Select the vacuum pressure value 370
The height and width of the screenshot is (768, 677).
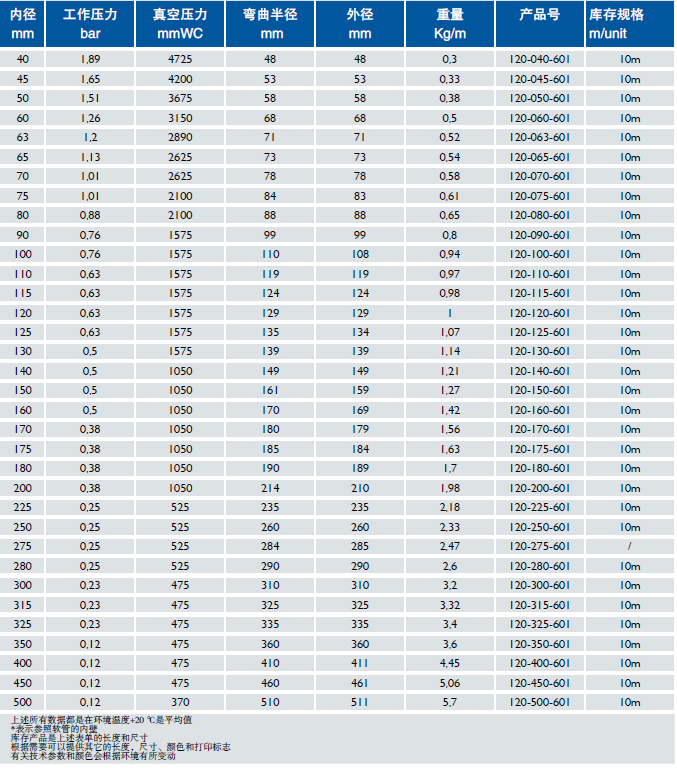pyautogui.click(x=180, y=702)
